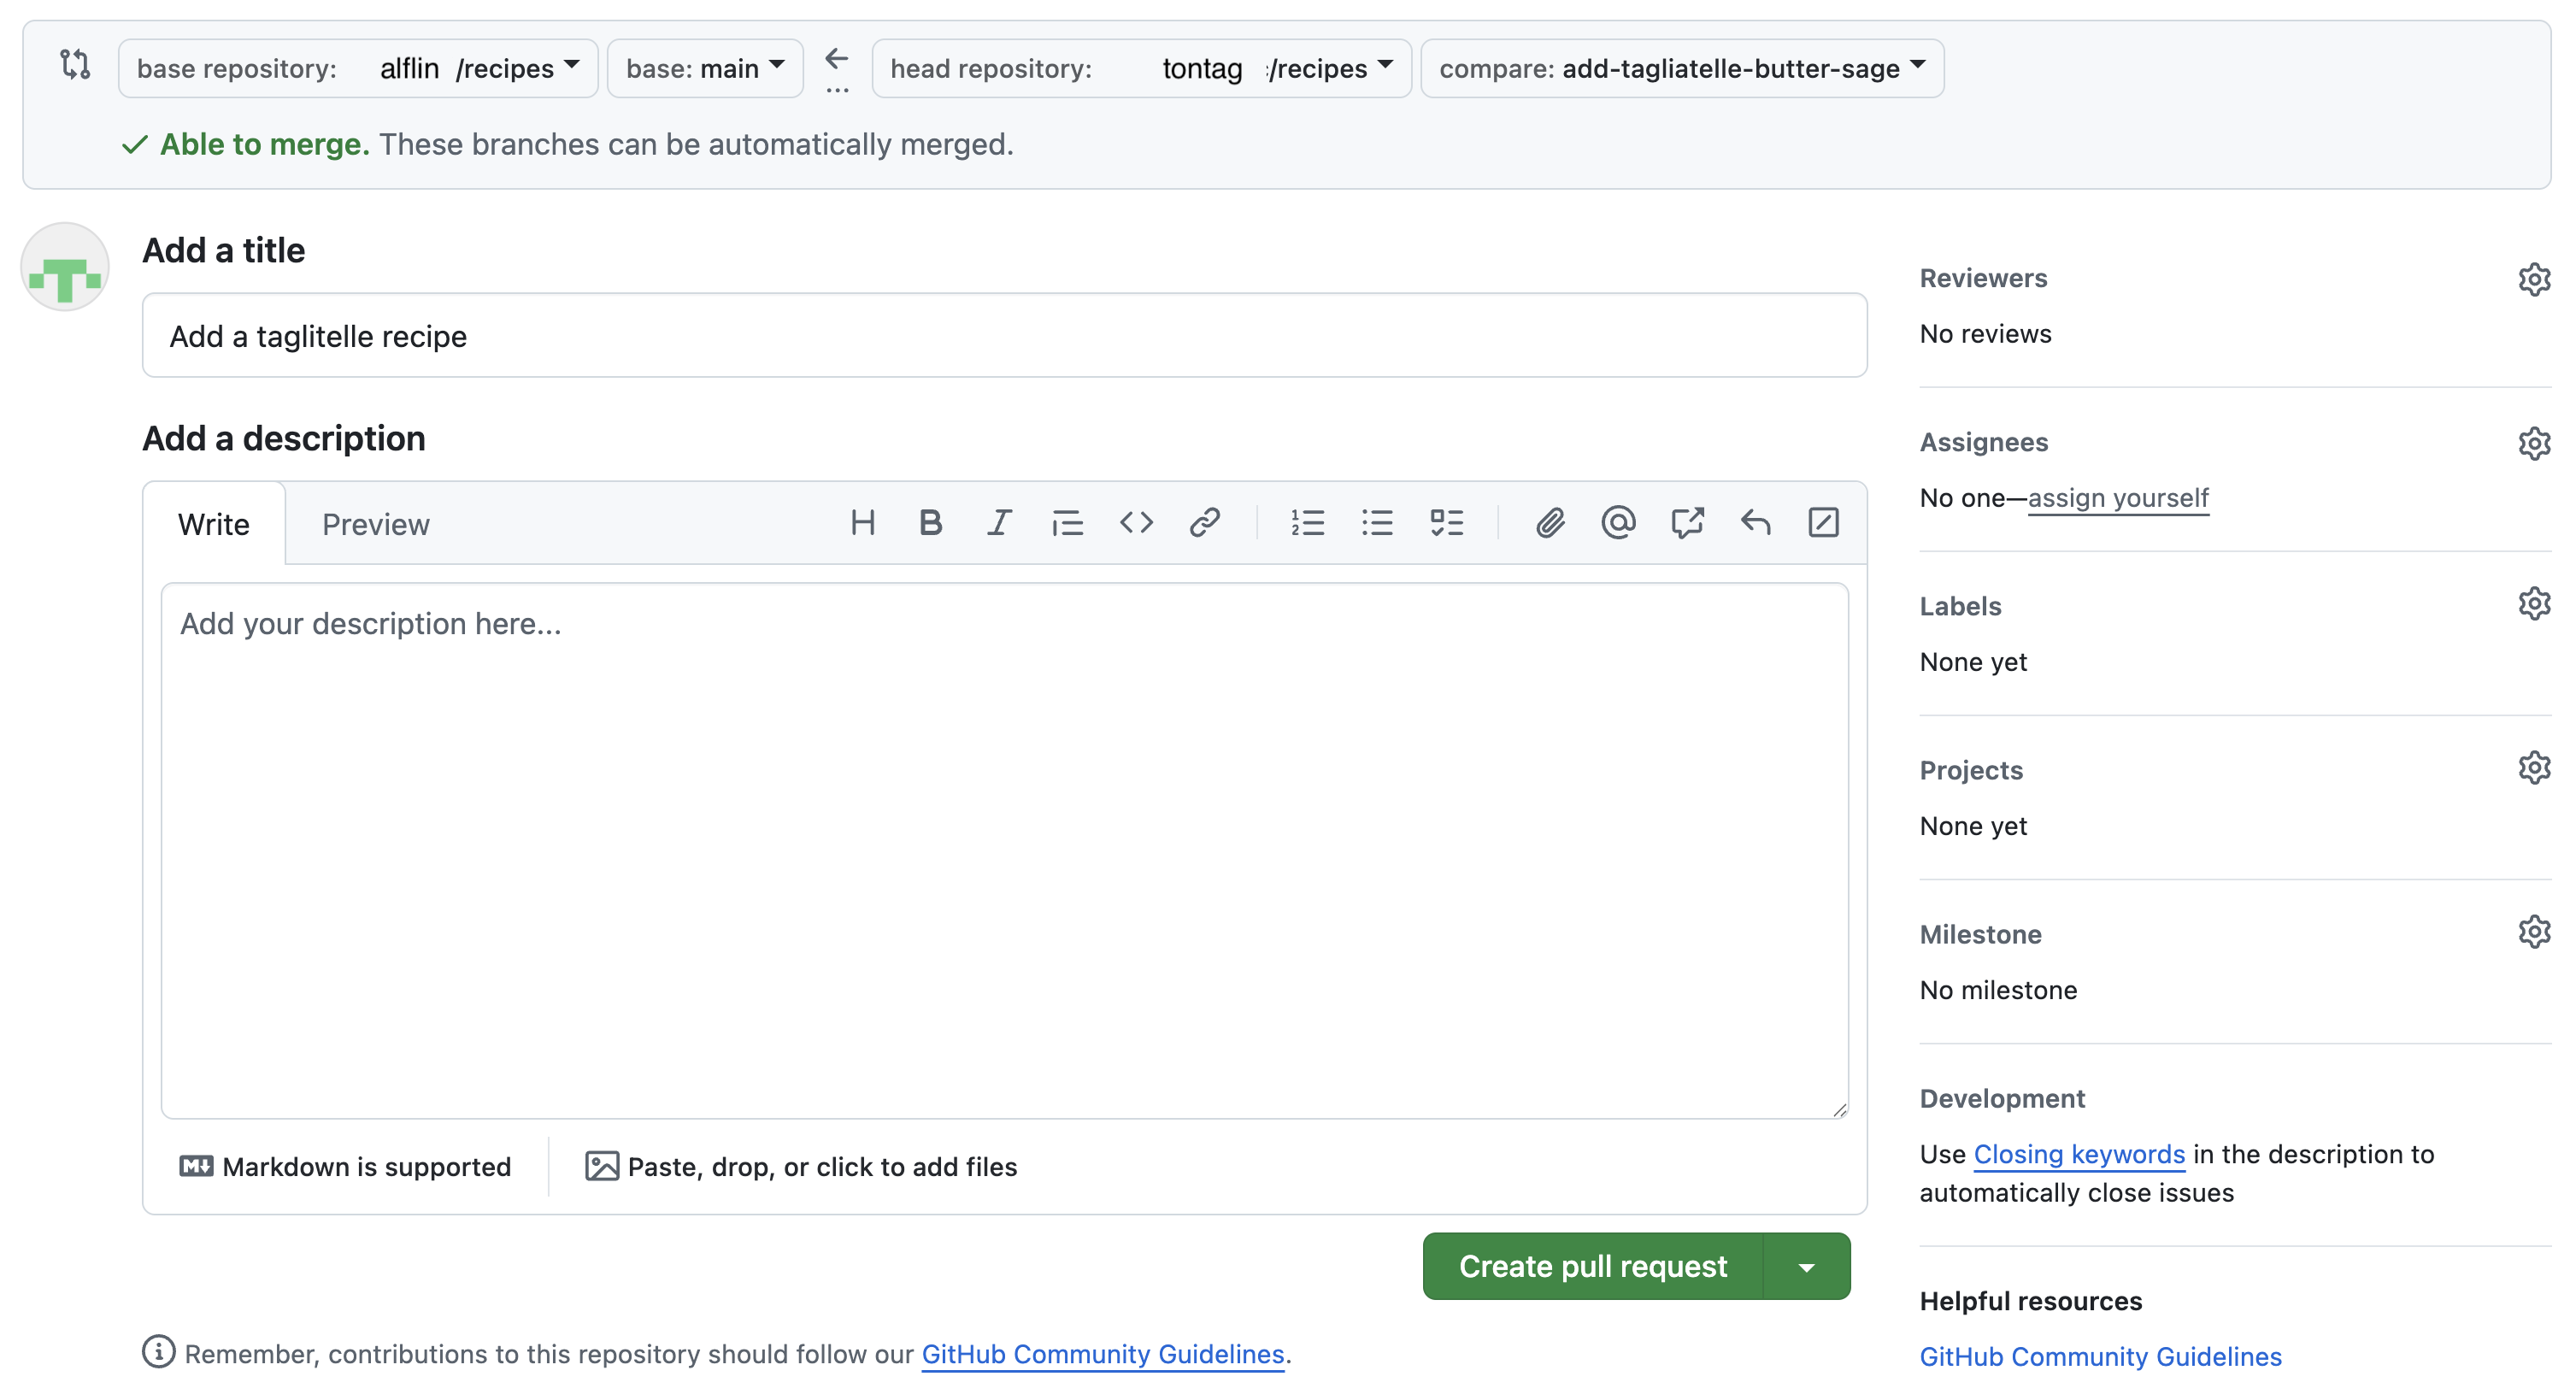Open Labels settings gear
This screenshot has height=1400, width=2576.
[x=2533, y=603]
